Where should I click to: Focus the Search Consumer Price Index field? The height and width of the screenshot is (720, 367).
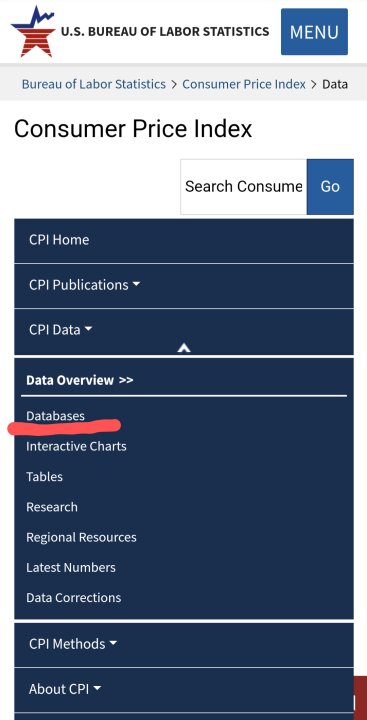tap(243, 186)
